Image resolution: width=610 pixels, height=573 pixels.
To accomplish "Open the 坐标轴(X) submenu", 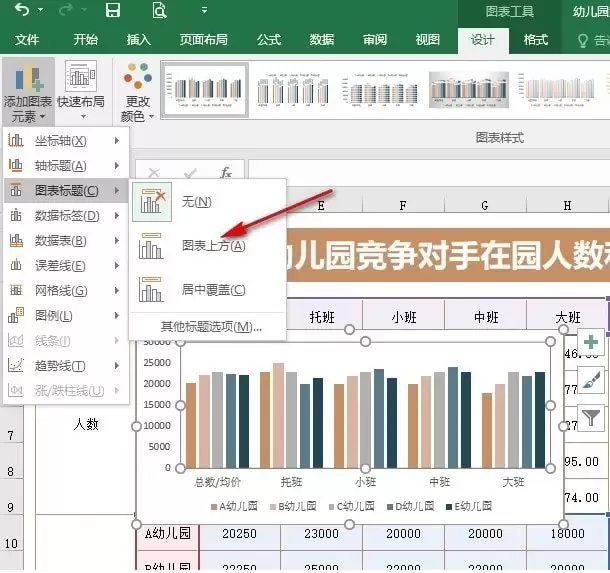I will click(x=66, y=141).
